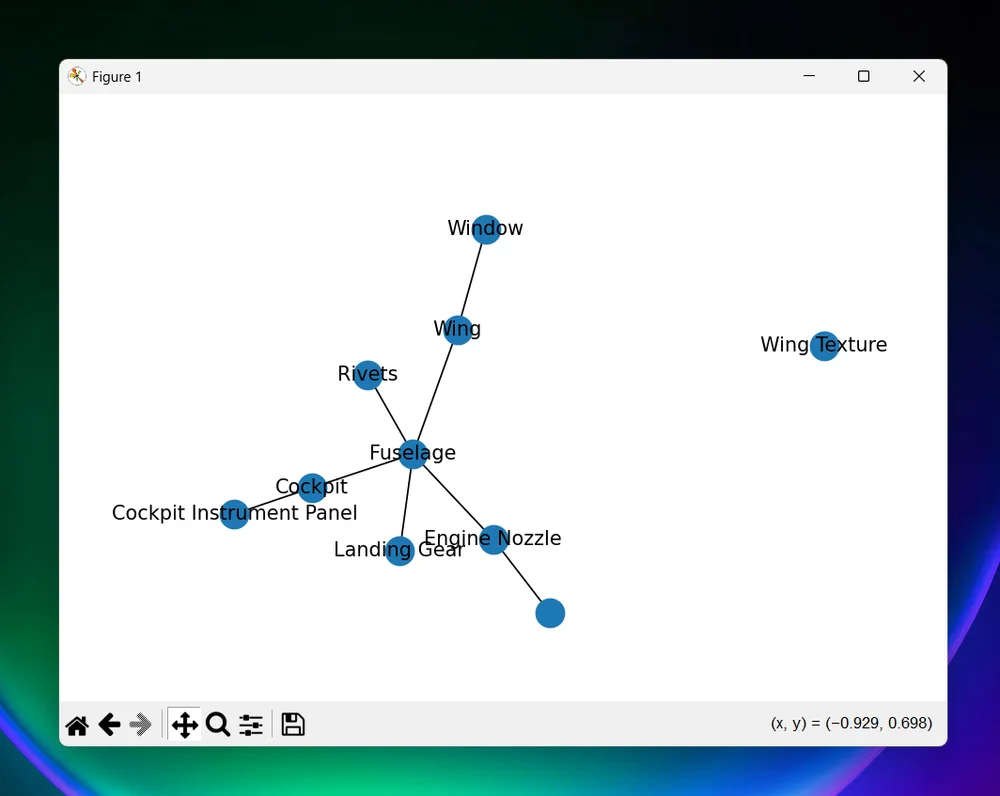Go back to the previous view
The image size is (1000, 796).
(x=110, y=725)
